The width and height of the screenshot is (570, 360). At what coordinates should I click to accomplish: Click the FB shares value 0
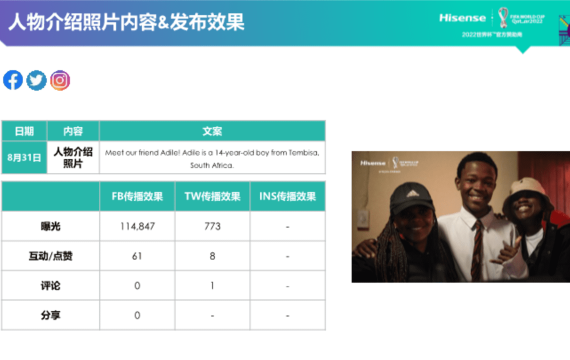137,315
